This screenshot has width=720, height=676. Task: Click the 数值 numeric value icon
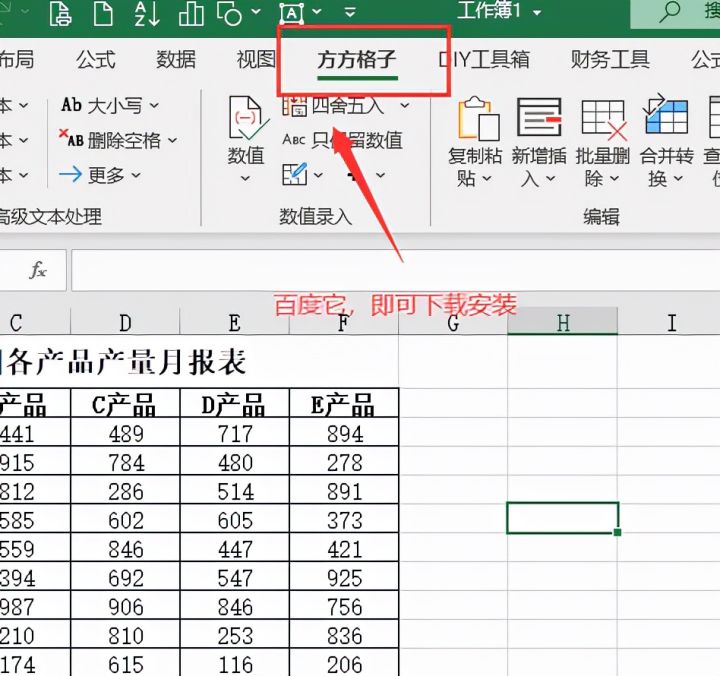246,118
